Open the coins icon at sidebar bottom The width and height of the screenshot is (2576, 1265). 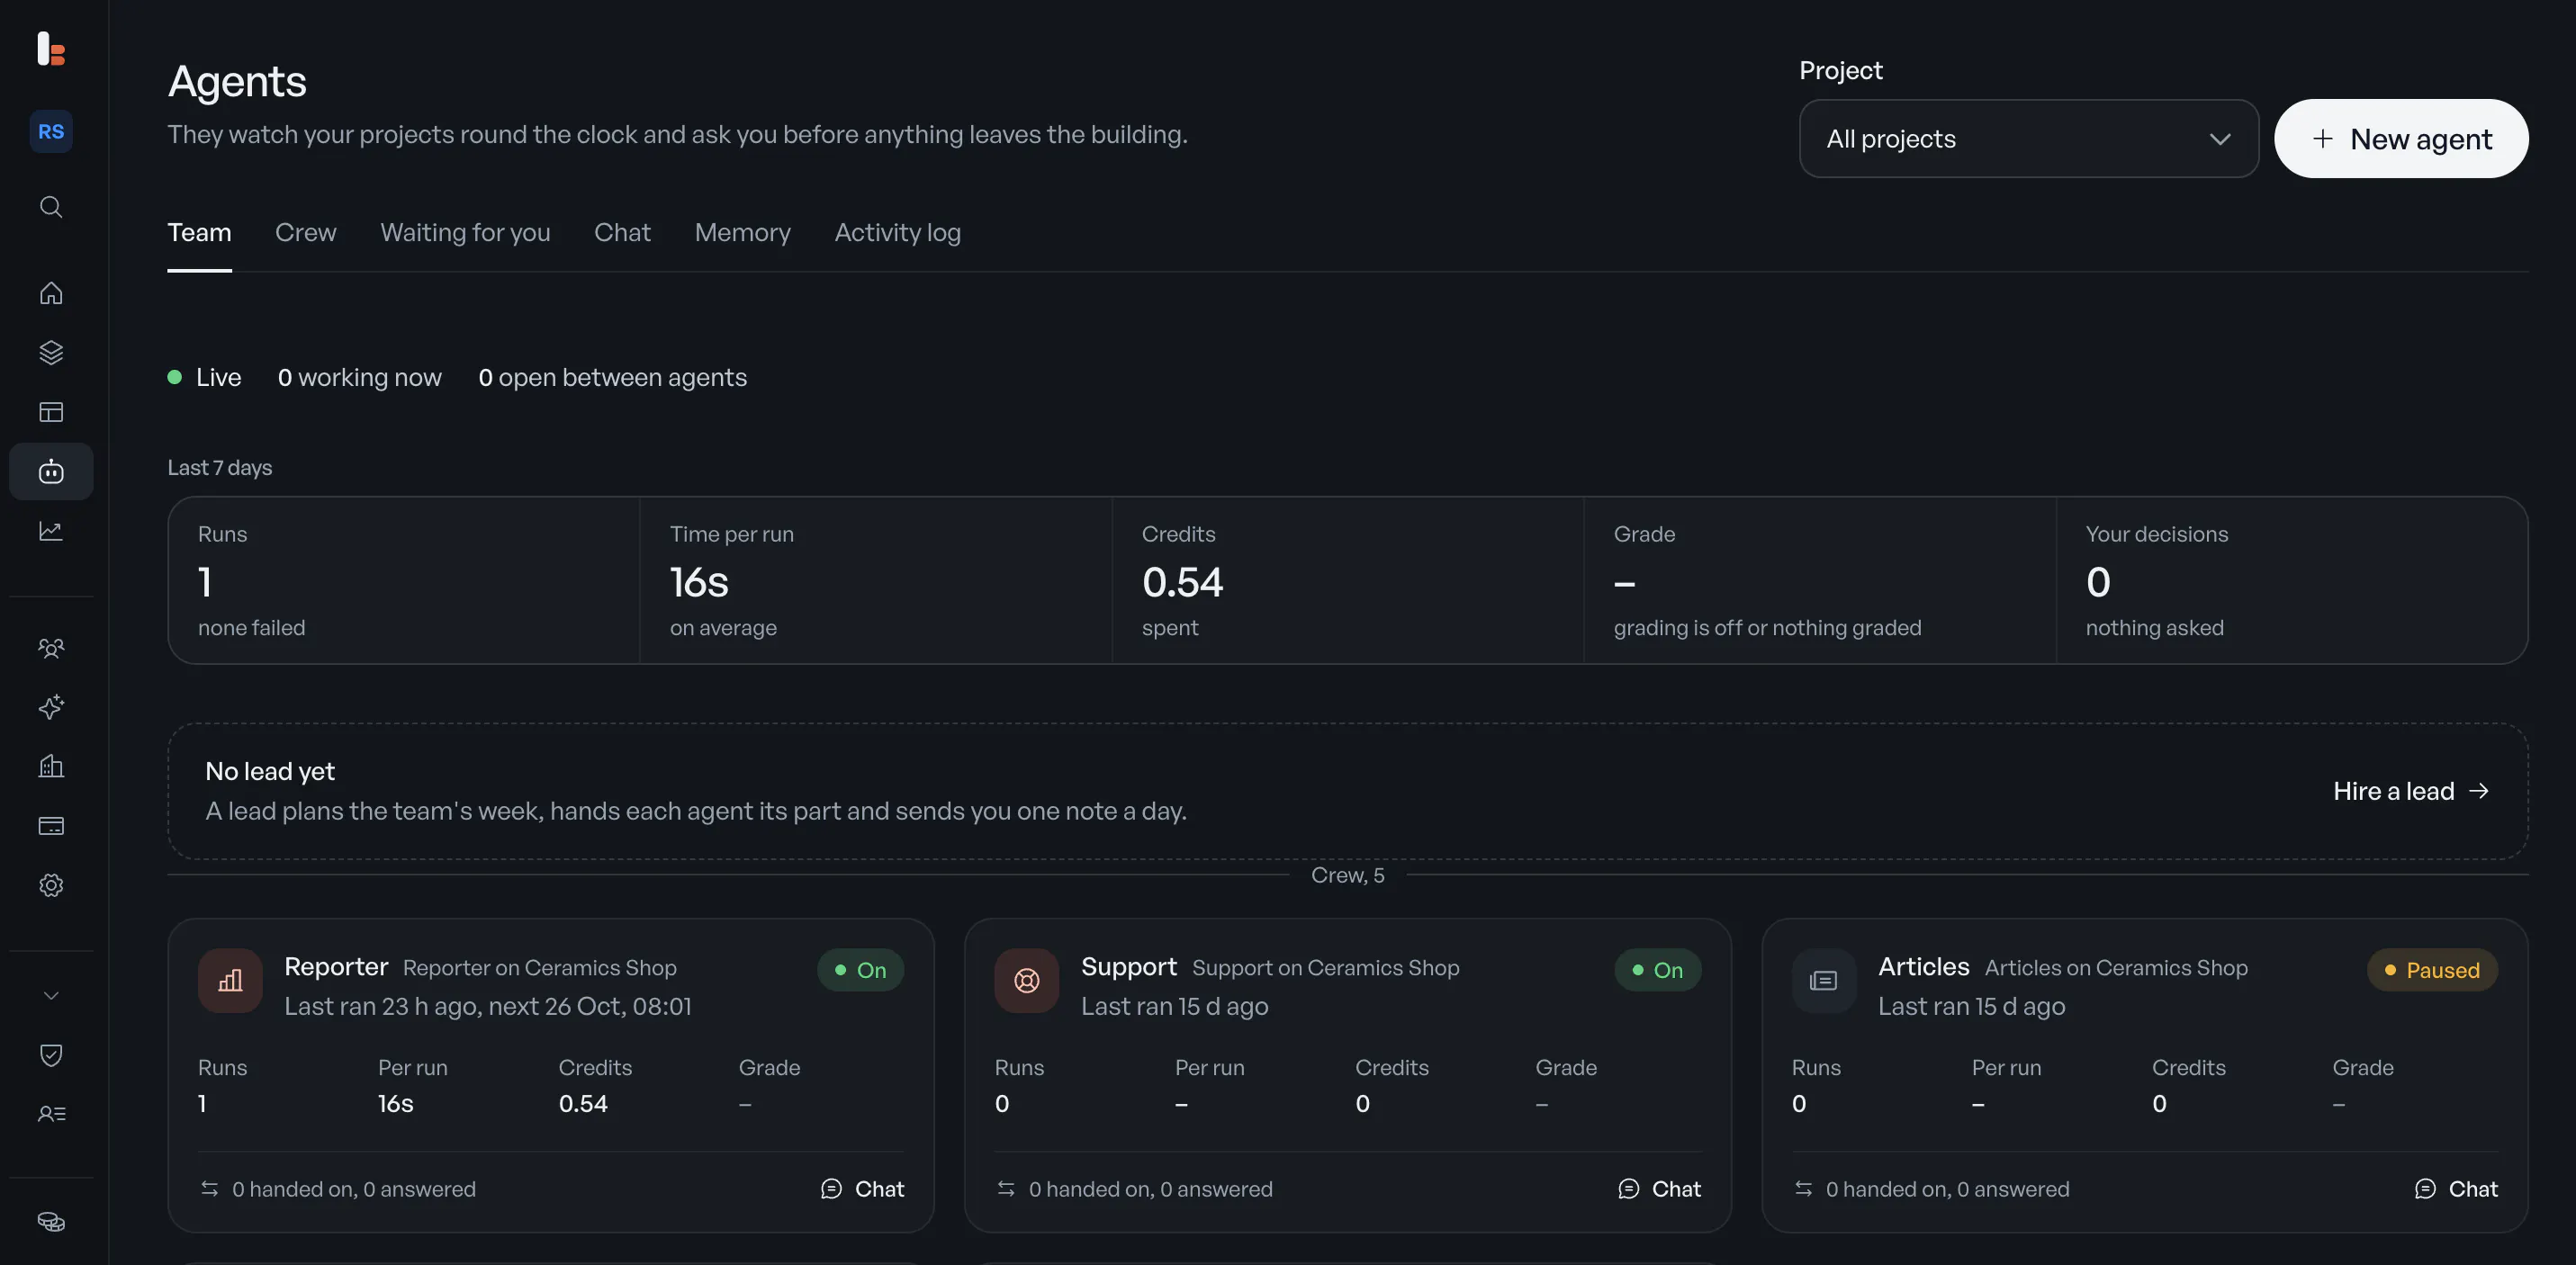pos(51,1222)
